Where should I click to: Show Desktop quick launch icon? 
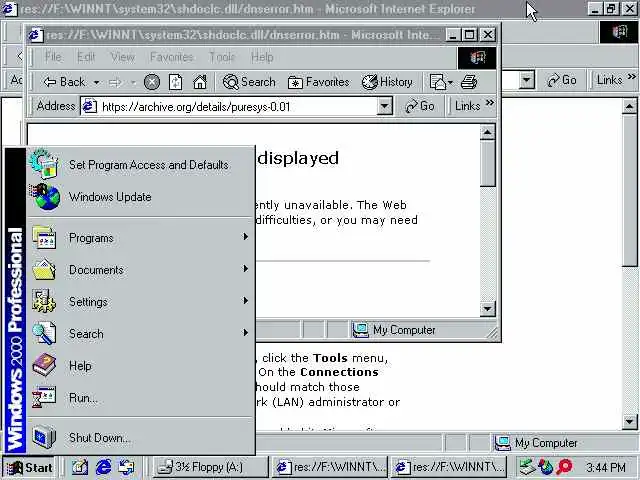[80, 467]
